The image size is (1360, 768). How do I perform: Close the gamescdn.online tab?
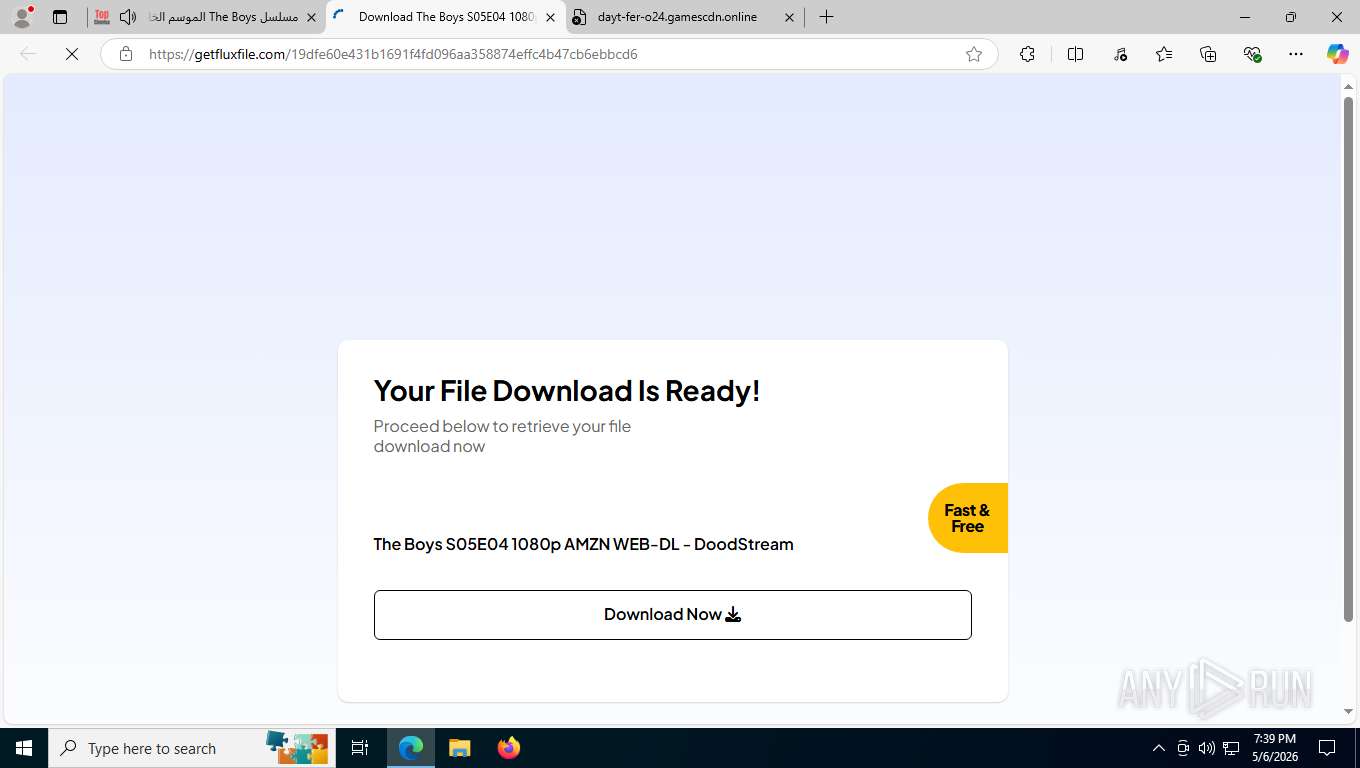pyautogui.click(x=789, y=17)
